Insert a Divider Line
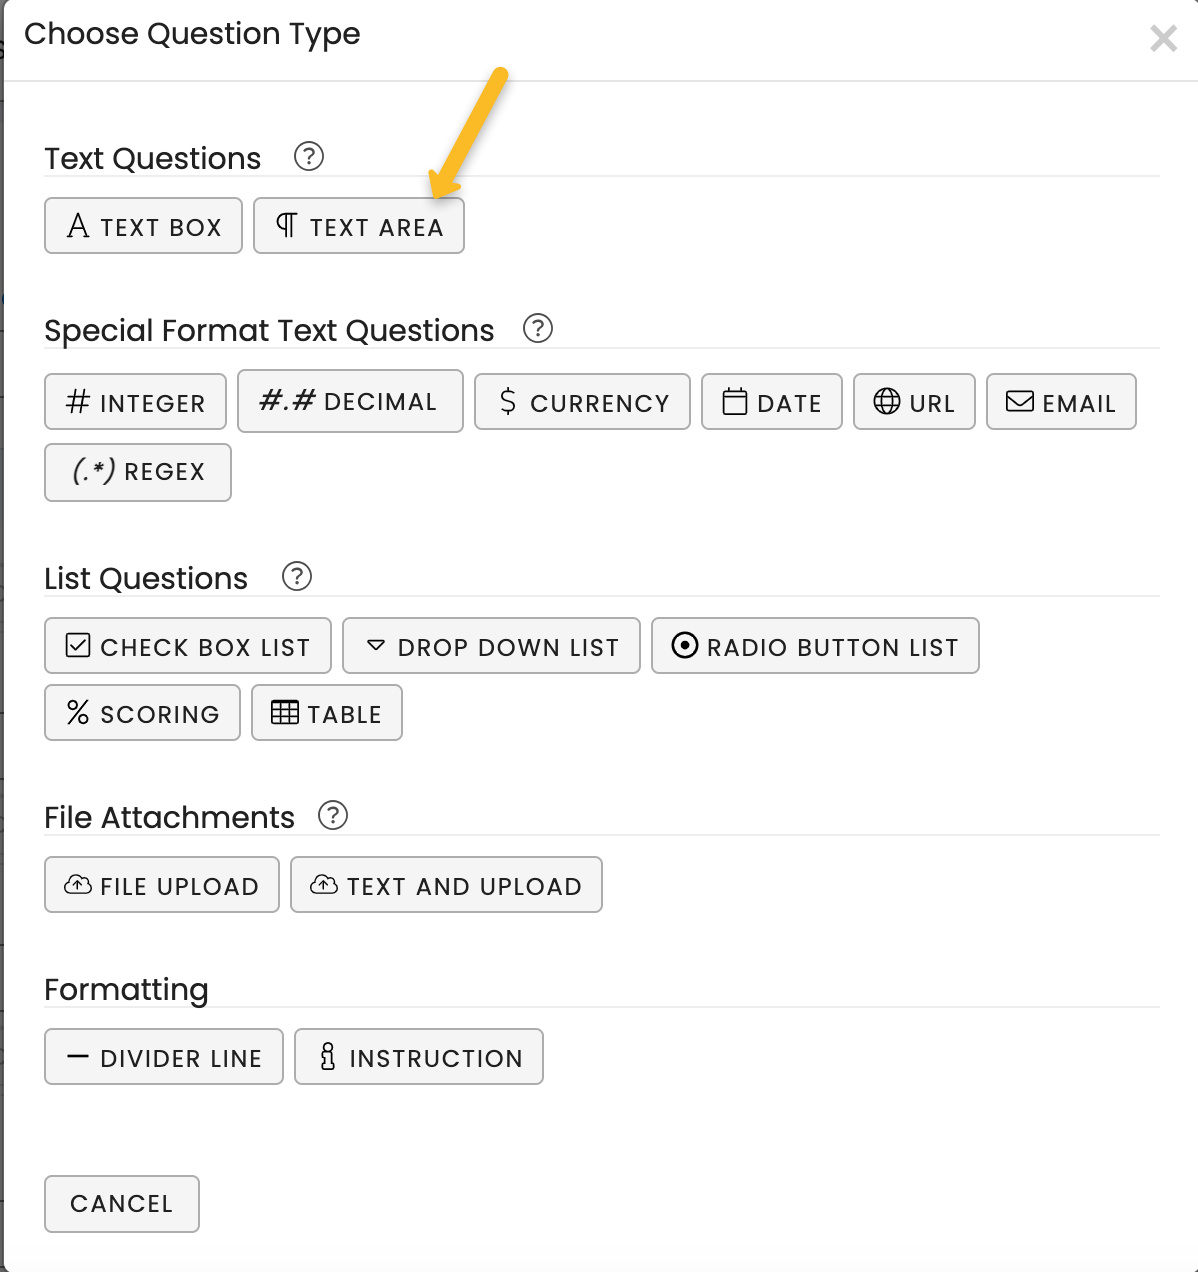The width and height of the screenshot is (1198, 1272). point(163,1056)
